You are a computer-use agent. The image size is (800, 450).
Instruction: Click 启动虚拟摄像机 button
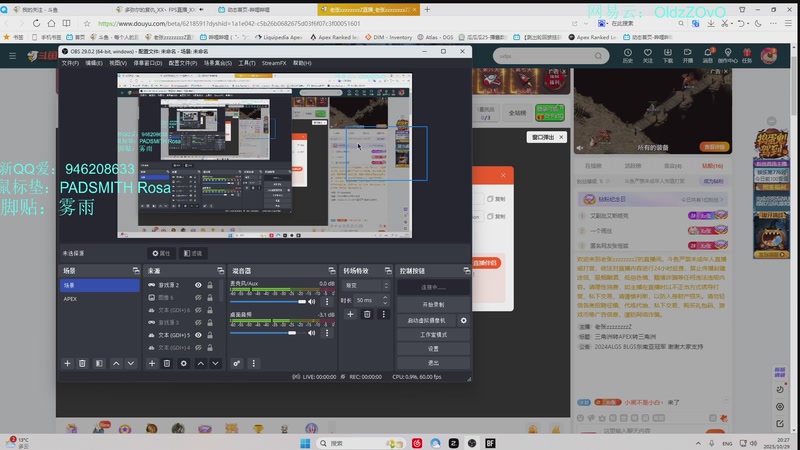point(427,320)
